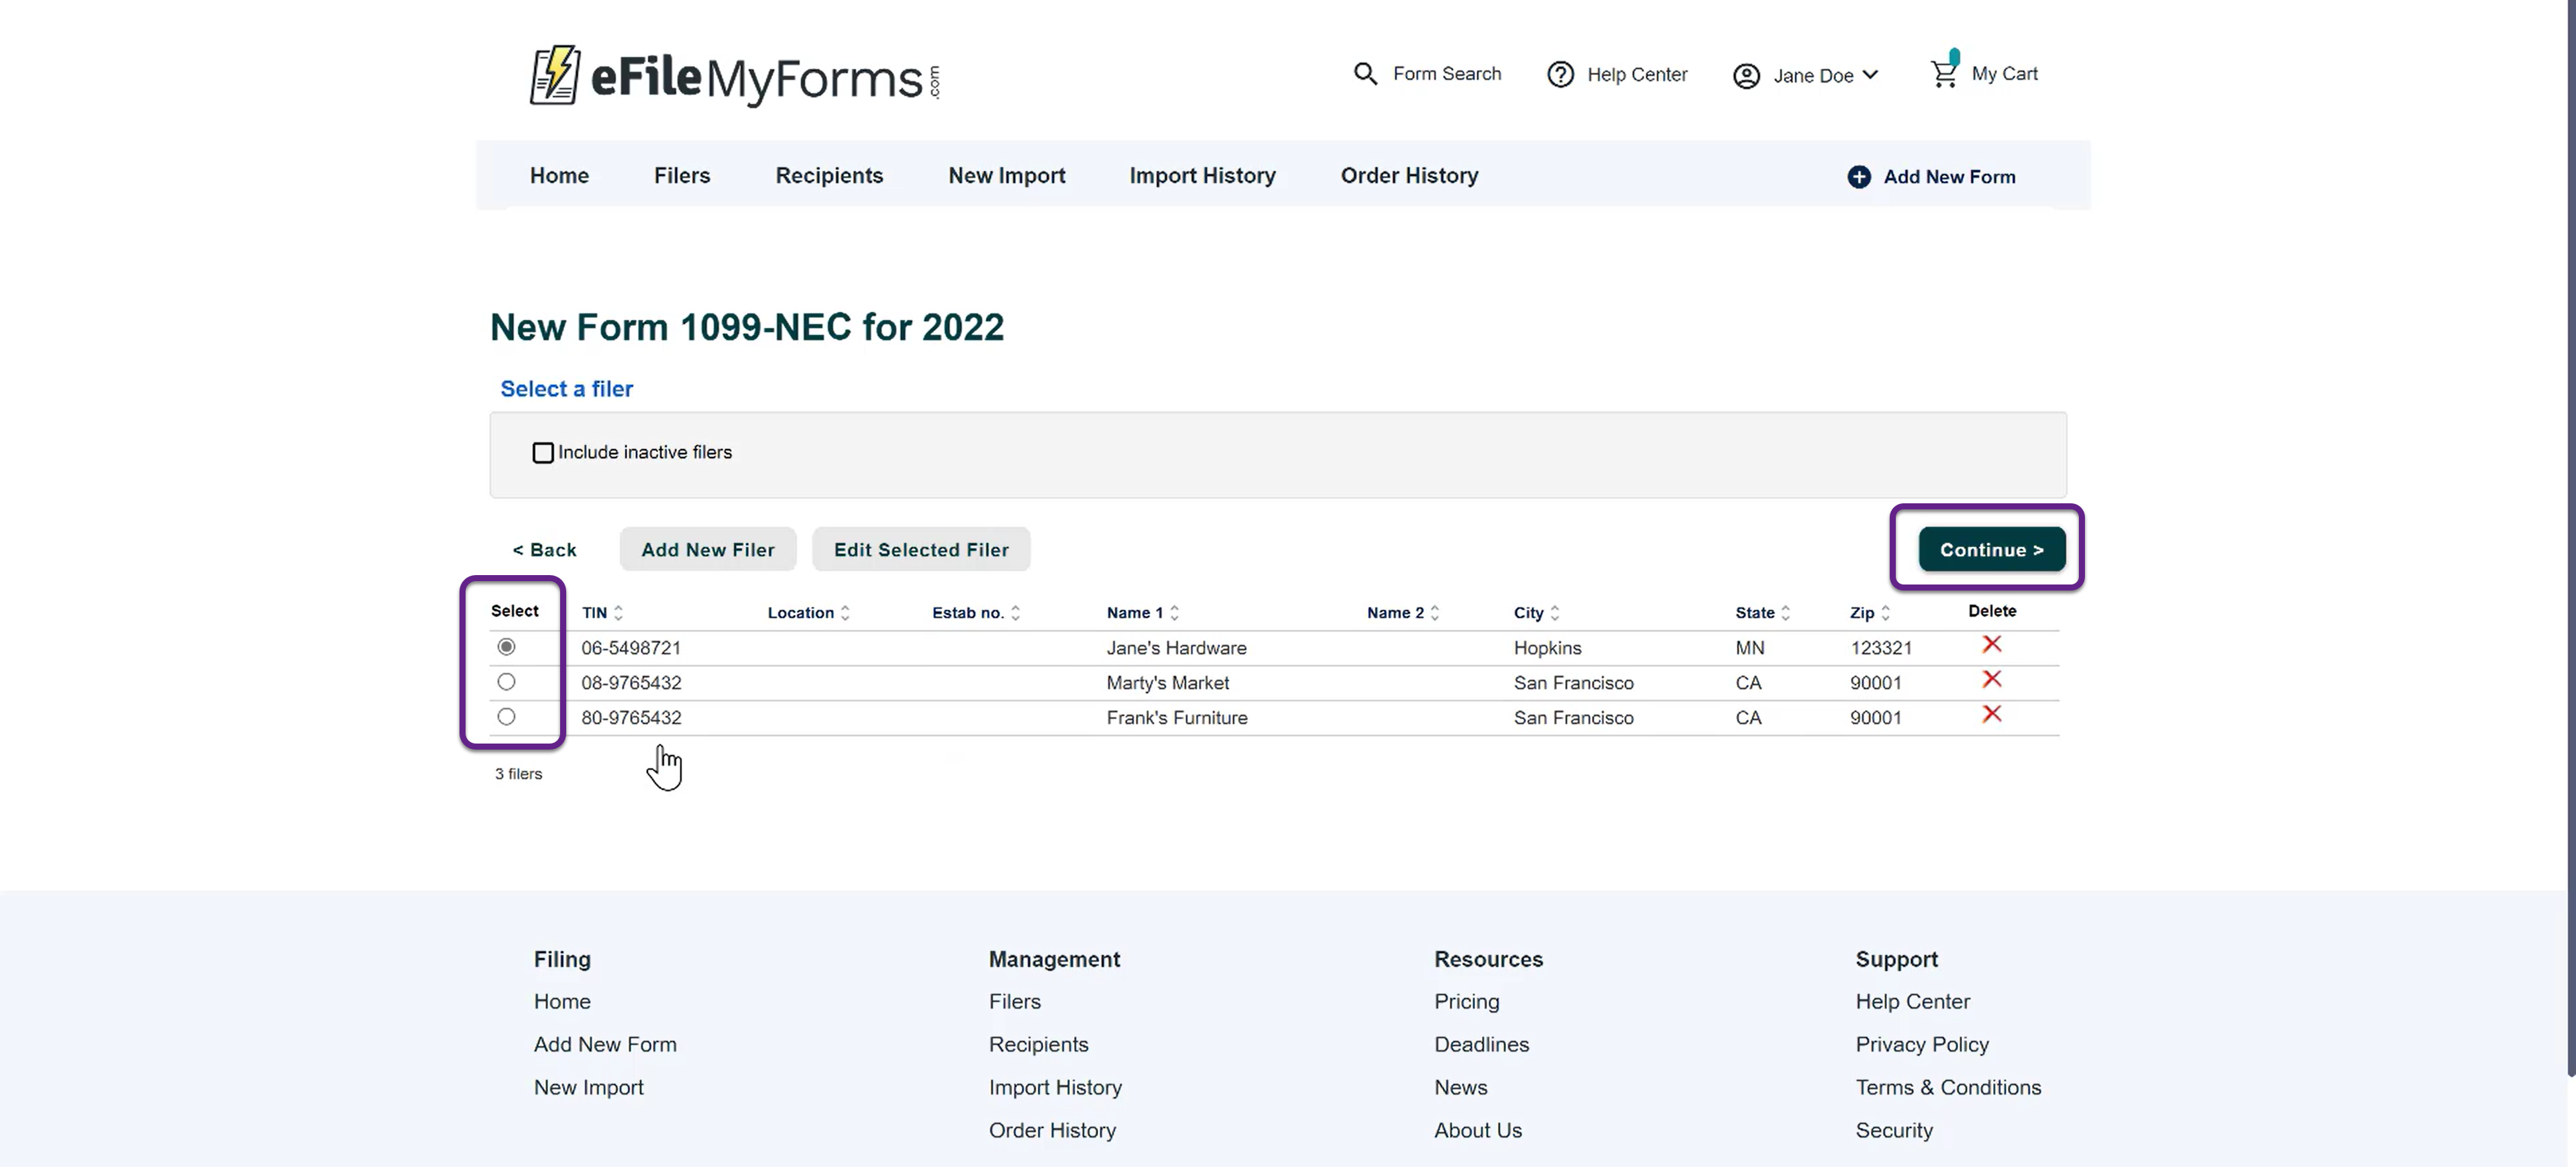The height and width of the screenshot is (1167, 2576).
Task: Delete the Marty's Market filer row
Action: click(1991, 679)
